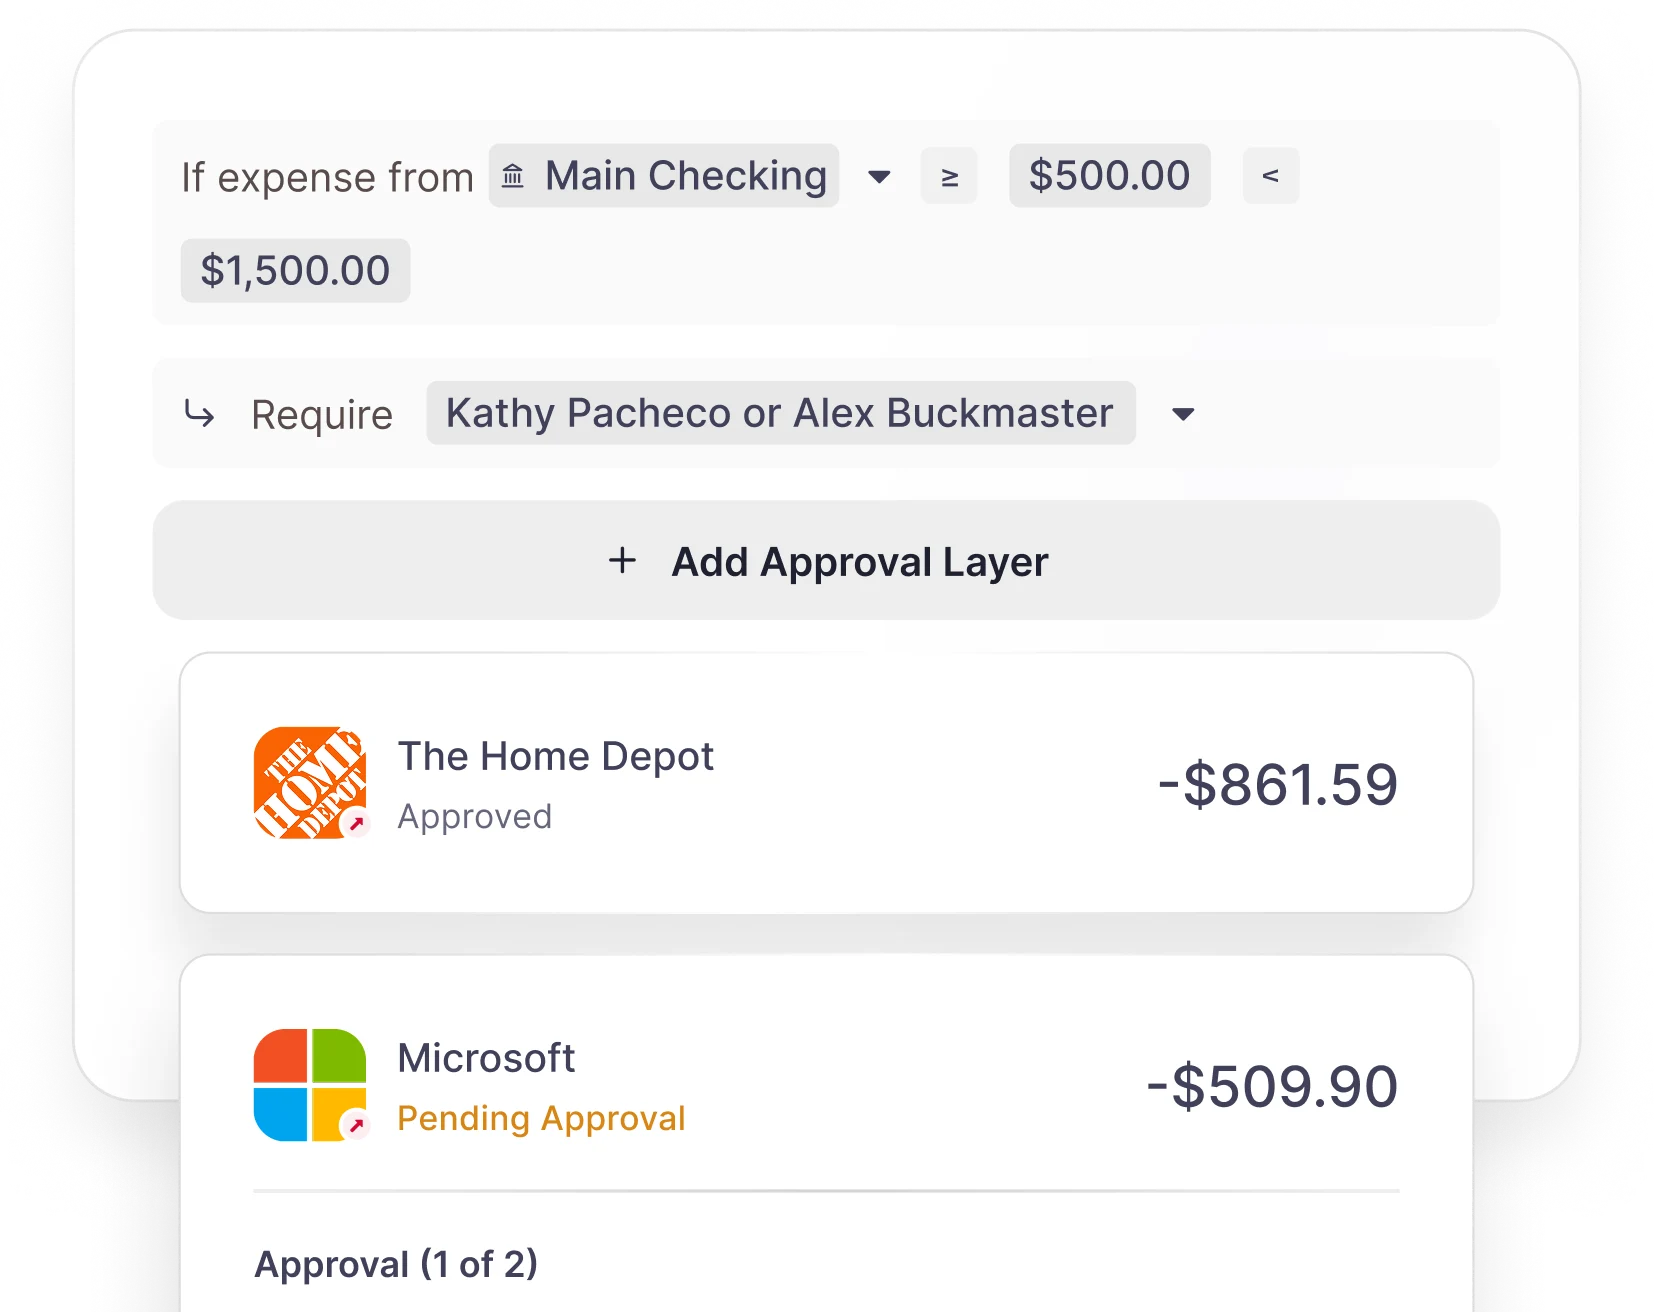Viewport: 1654px width, 1312px height.
Task: Click the plus icon in Add Approval Layer
Action: [622, 560]
